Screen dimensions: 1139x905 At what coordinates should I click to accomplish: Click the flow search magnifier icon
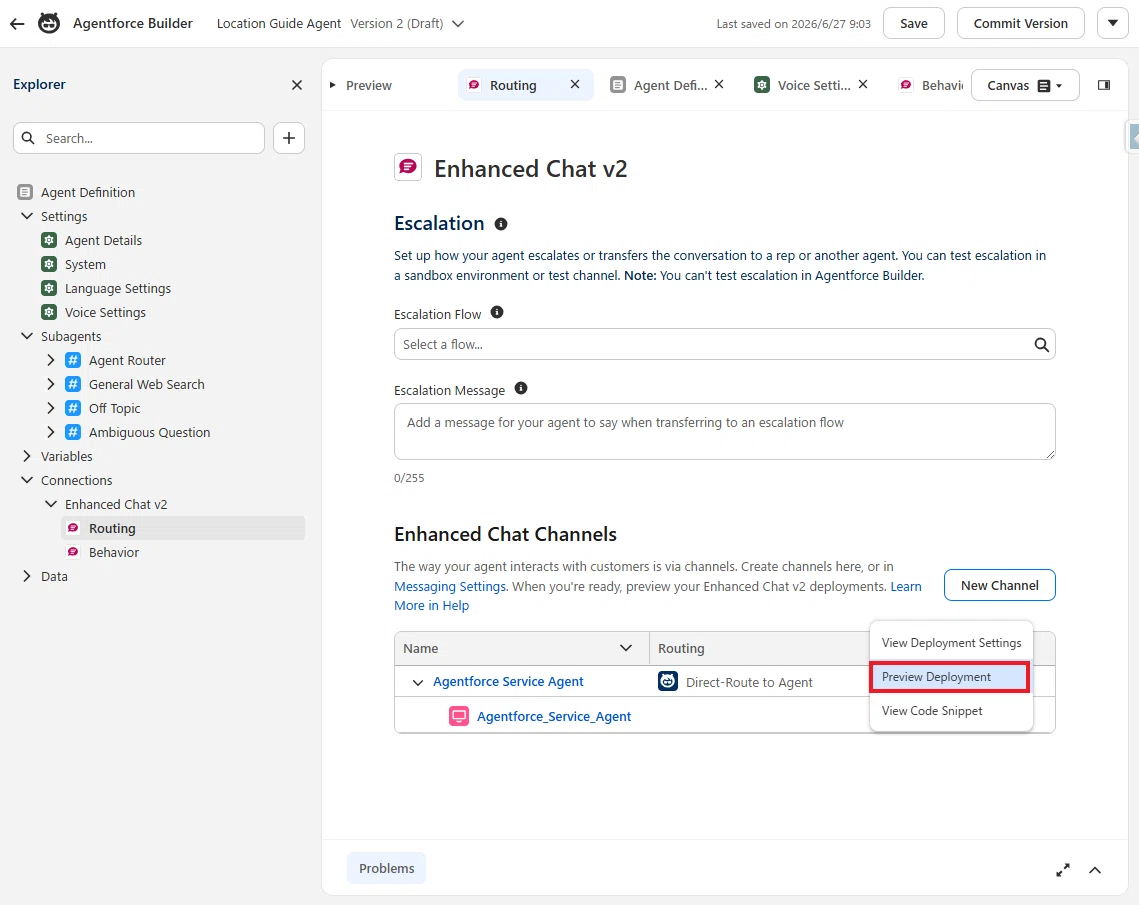click(1041, 344)
